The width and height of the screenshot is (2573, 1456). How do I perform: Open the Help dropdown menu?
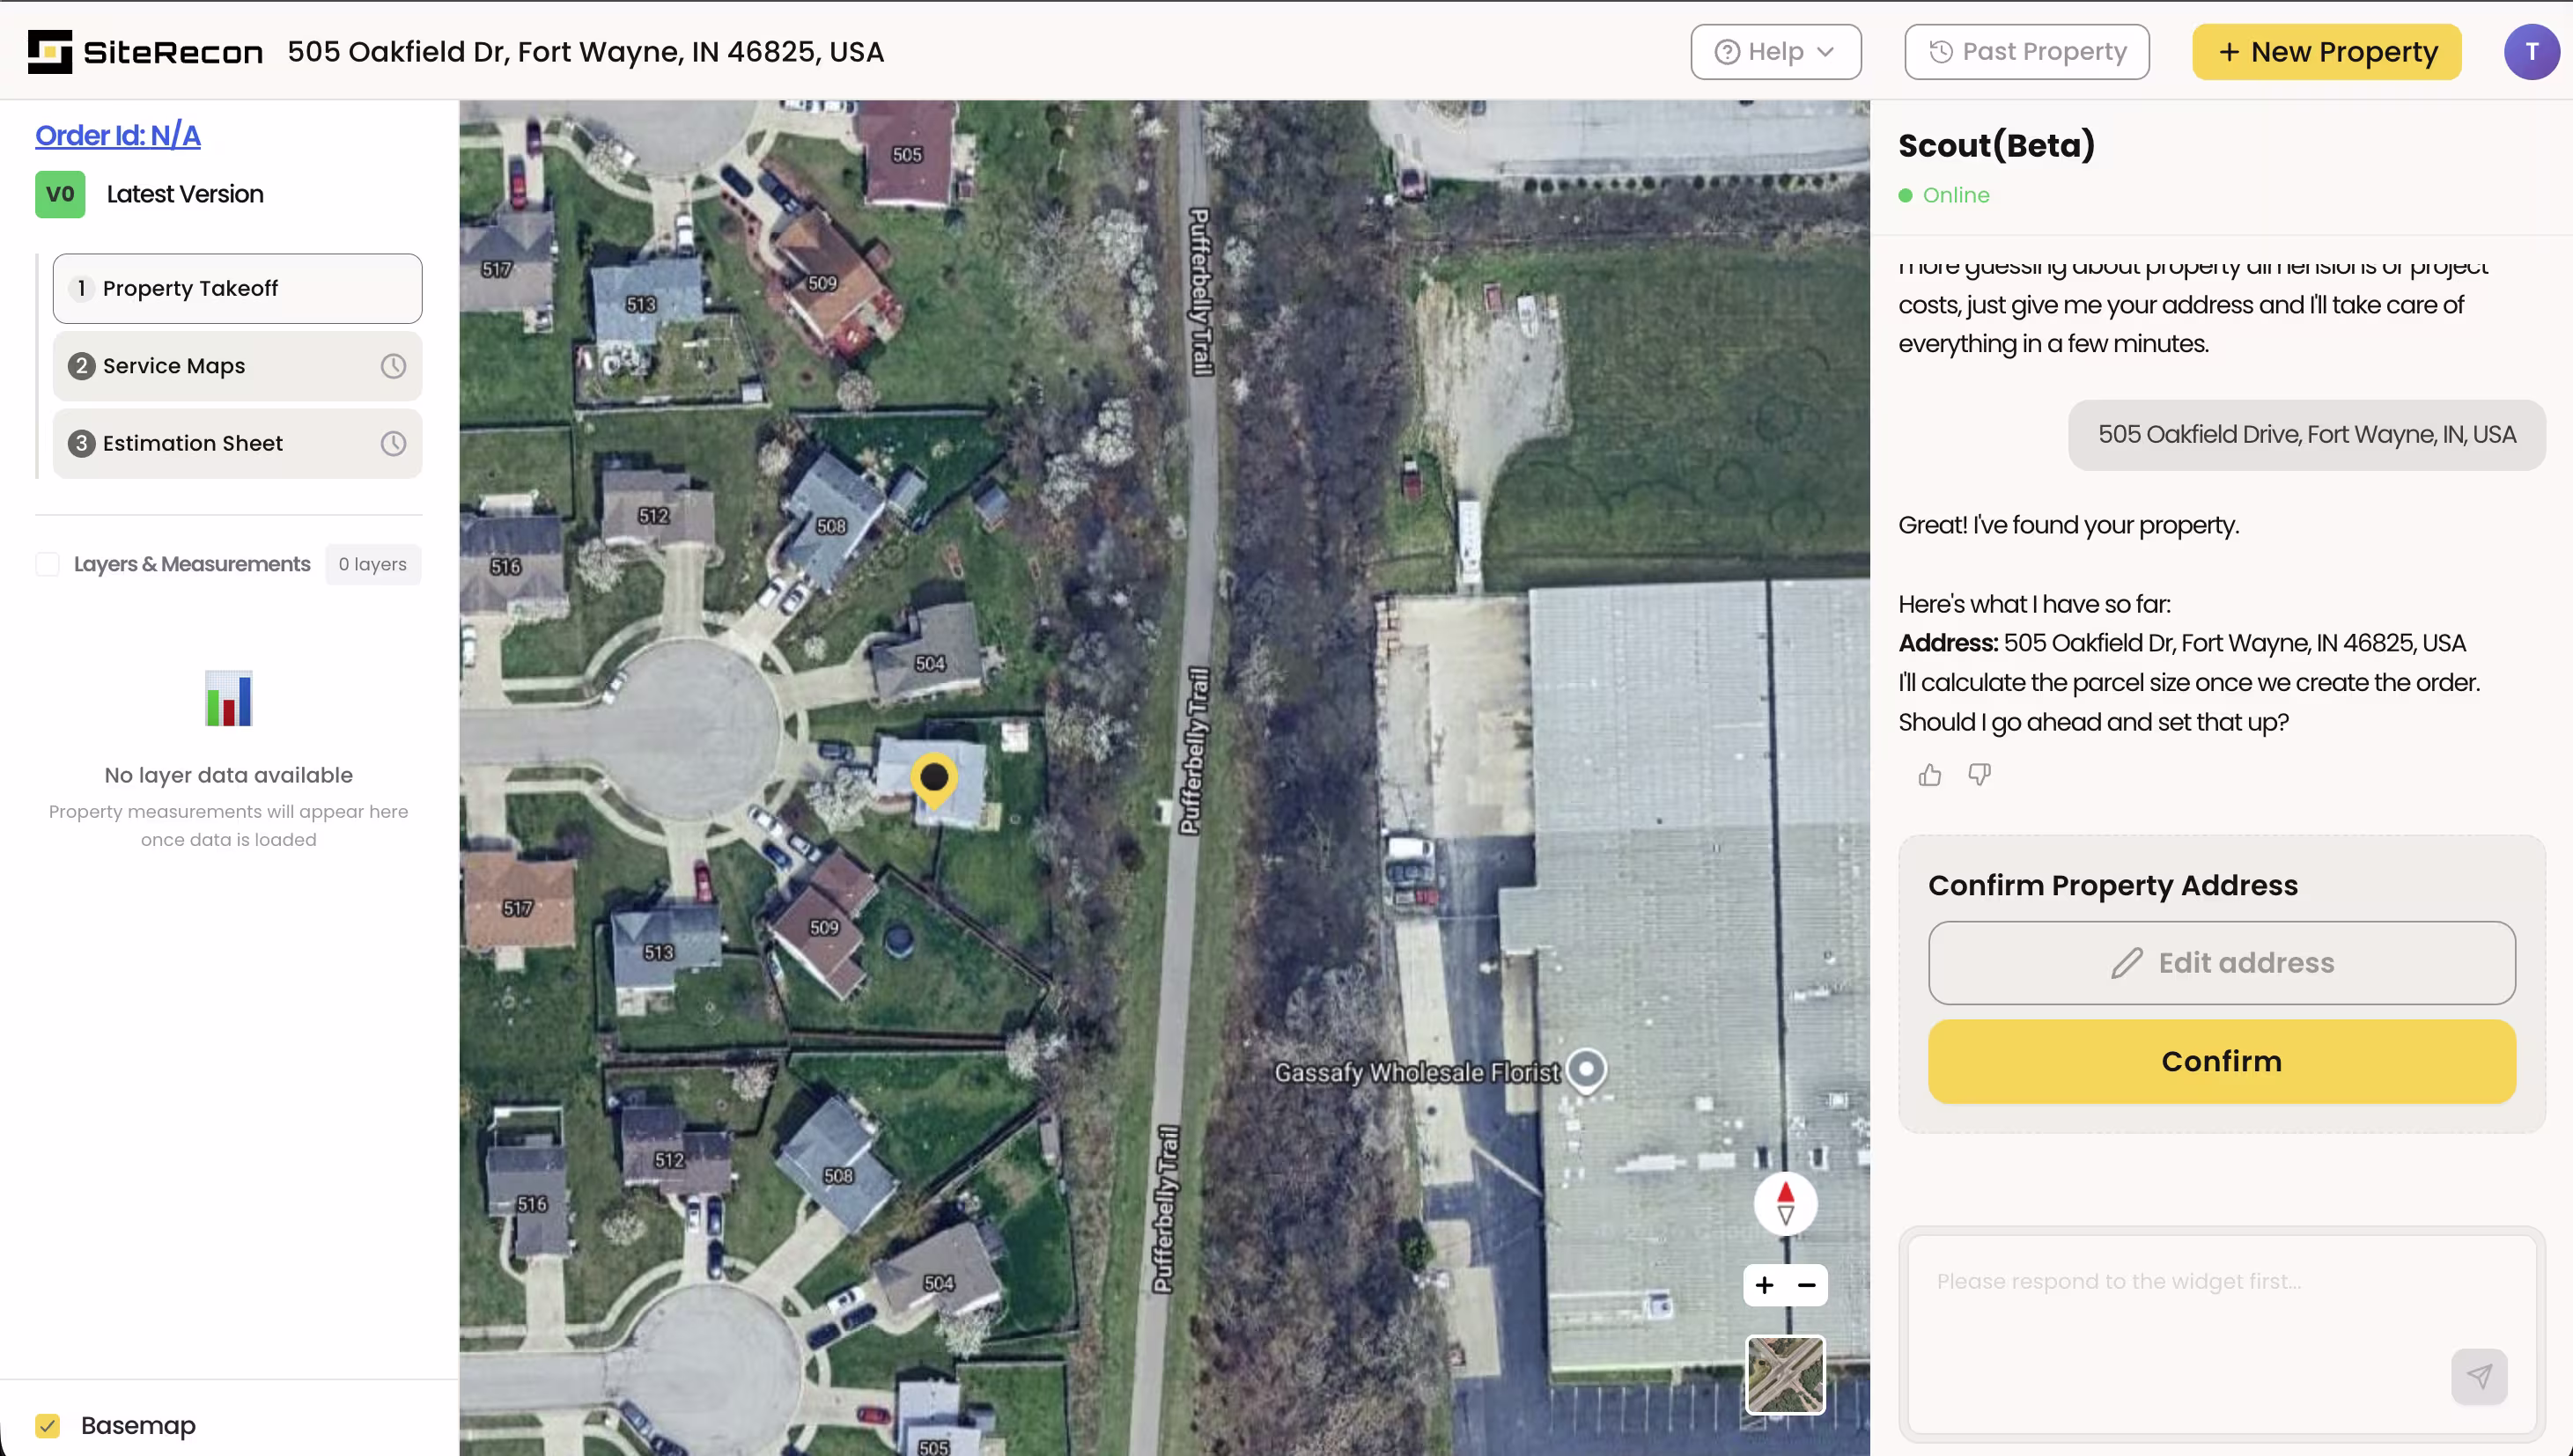pos(1775,52)
